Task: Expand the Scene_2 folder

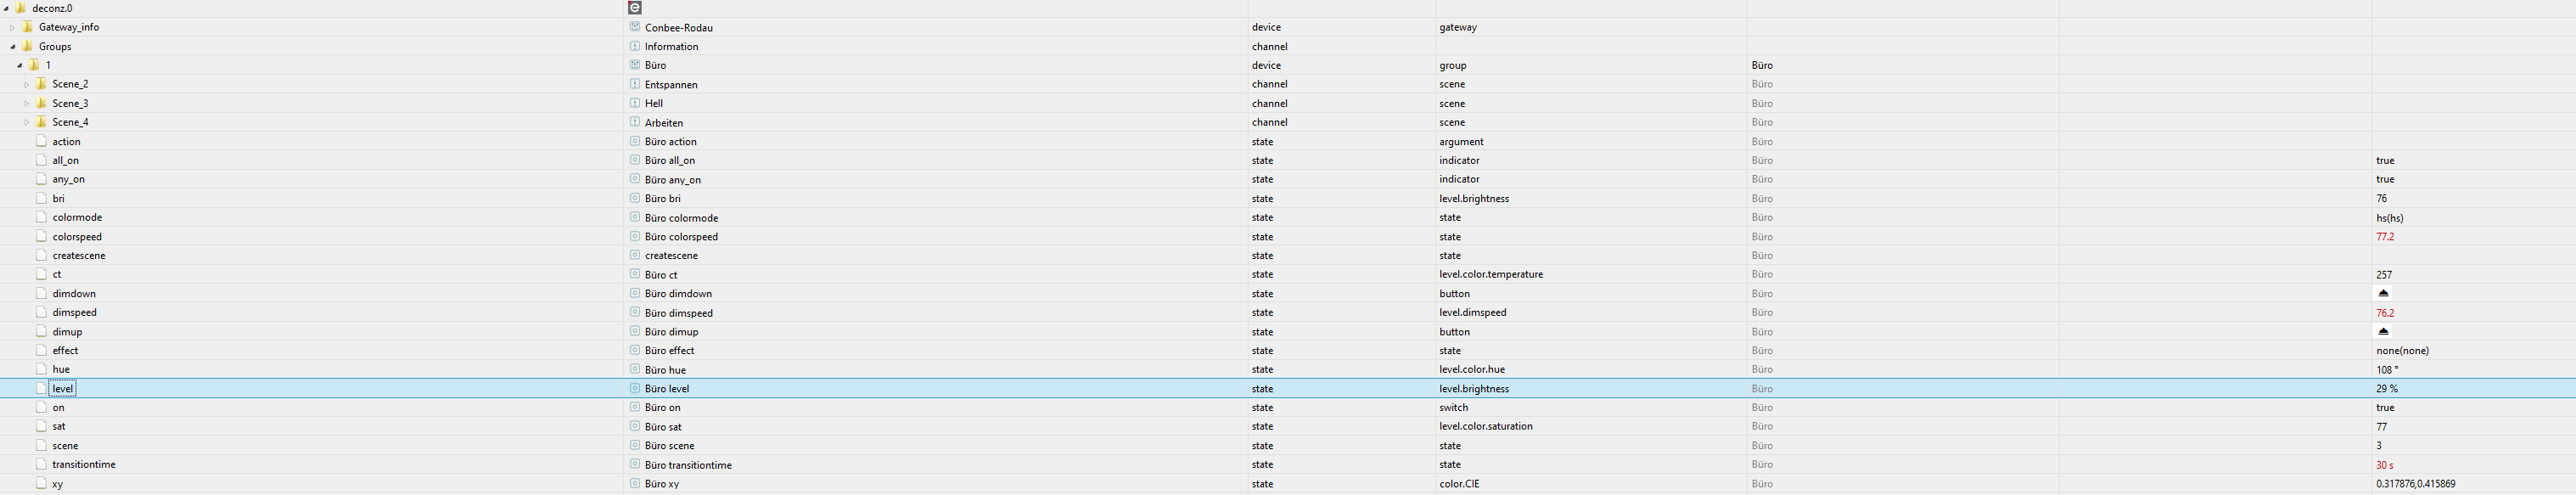Action: [x=27, y=84]
